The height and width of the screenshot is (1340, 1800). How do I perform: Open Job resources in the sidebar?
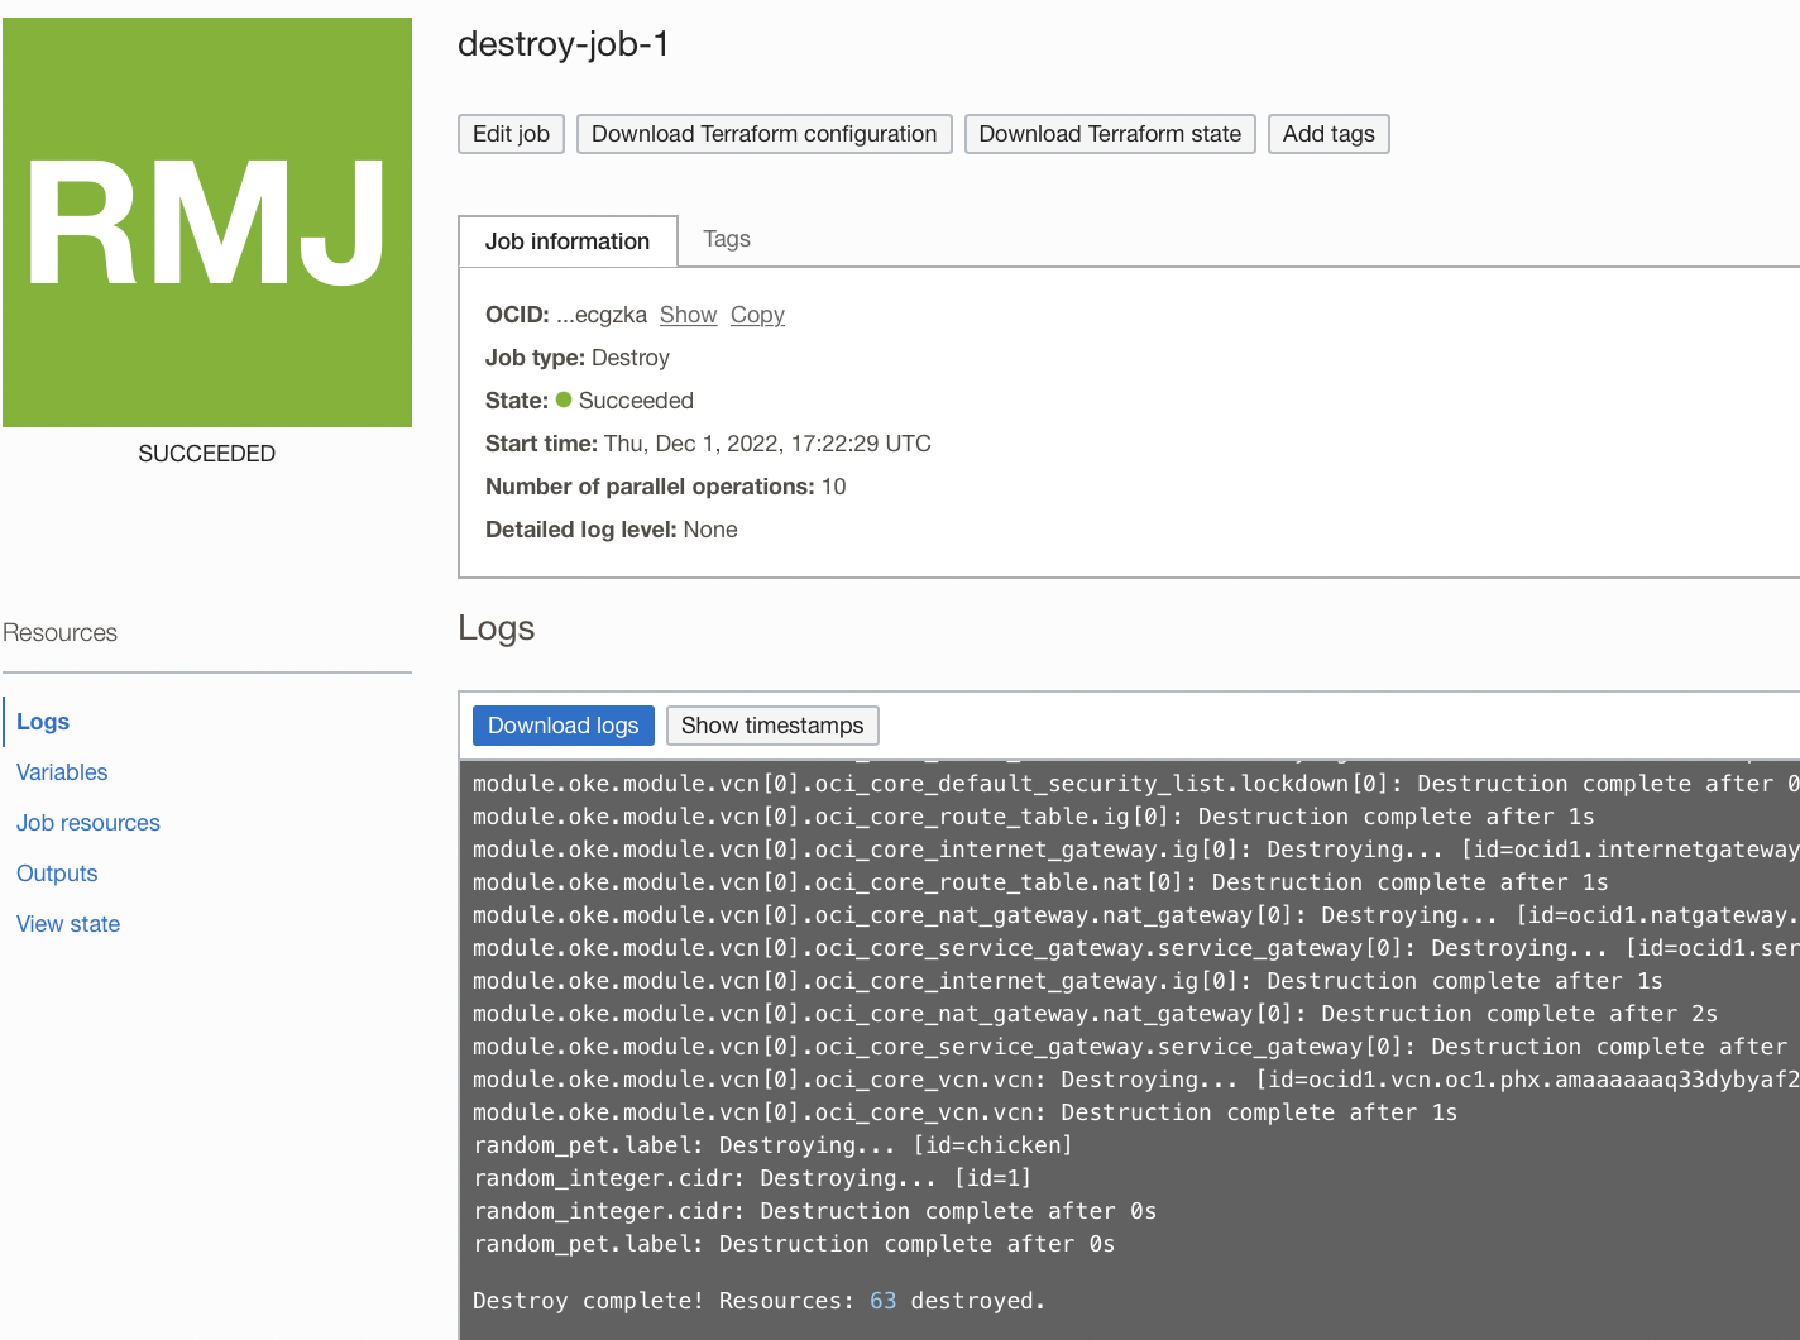[x=87, y=823]
